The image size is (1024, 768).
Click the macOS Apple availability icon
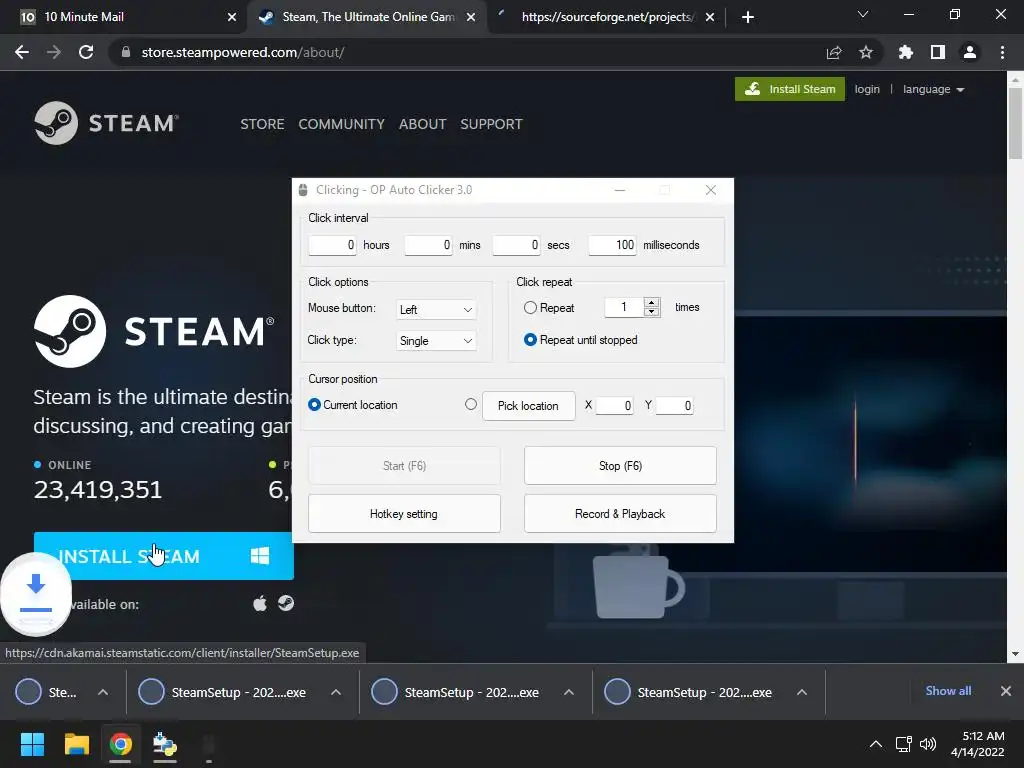[260, 603]
